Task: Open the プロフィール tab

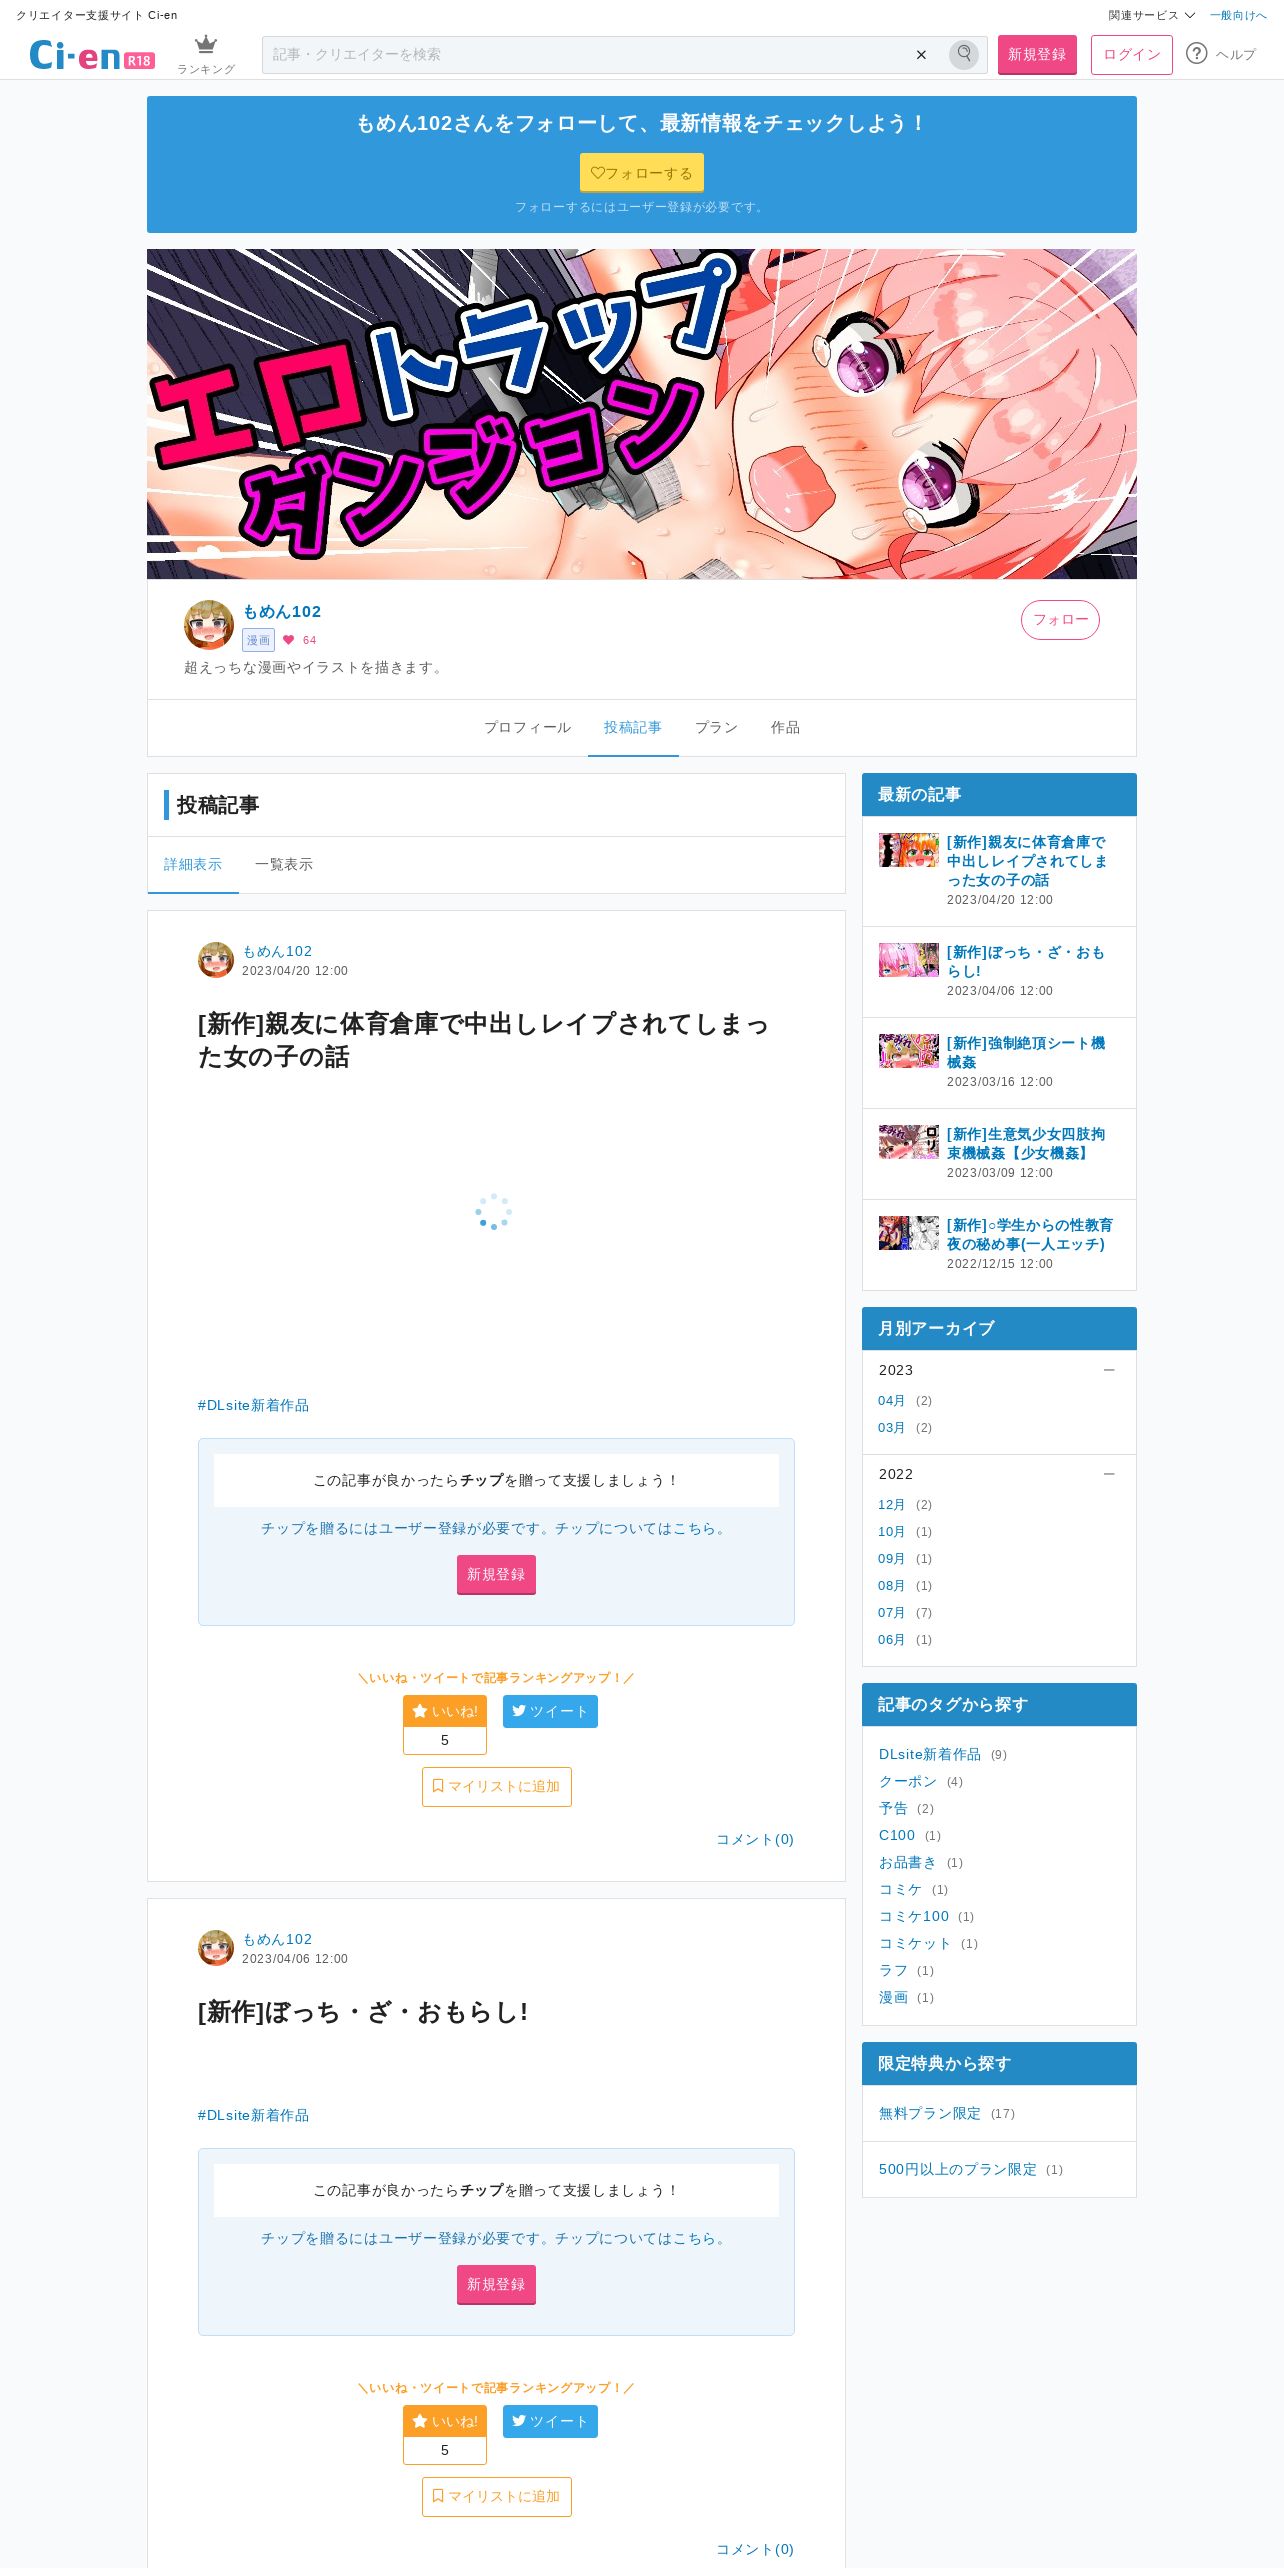Action: (528, 728)
